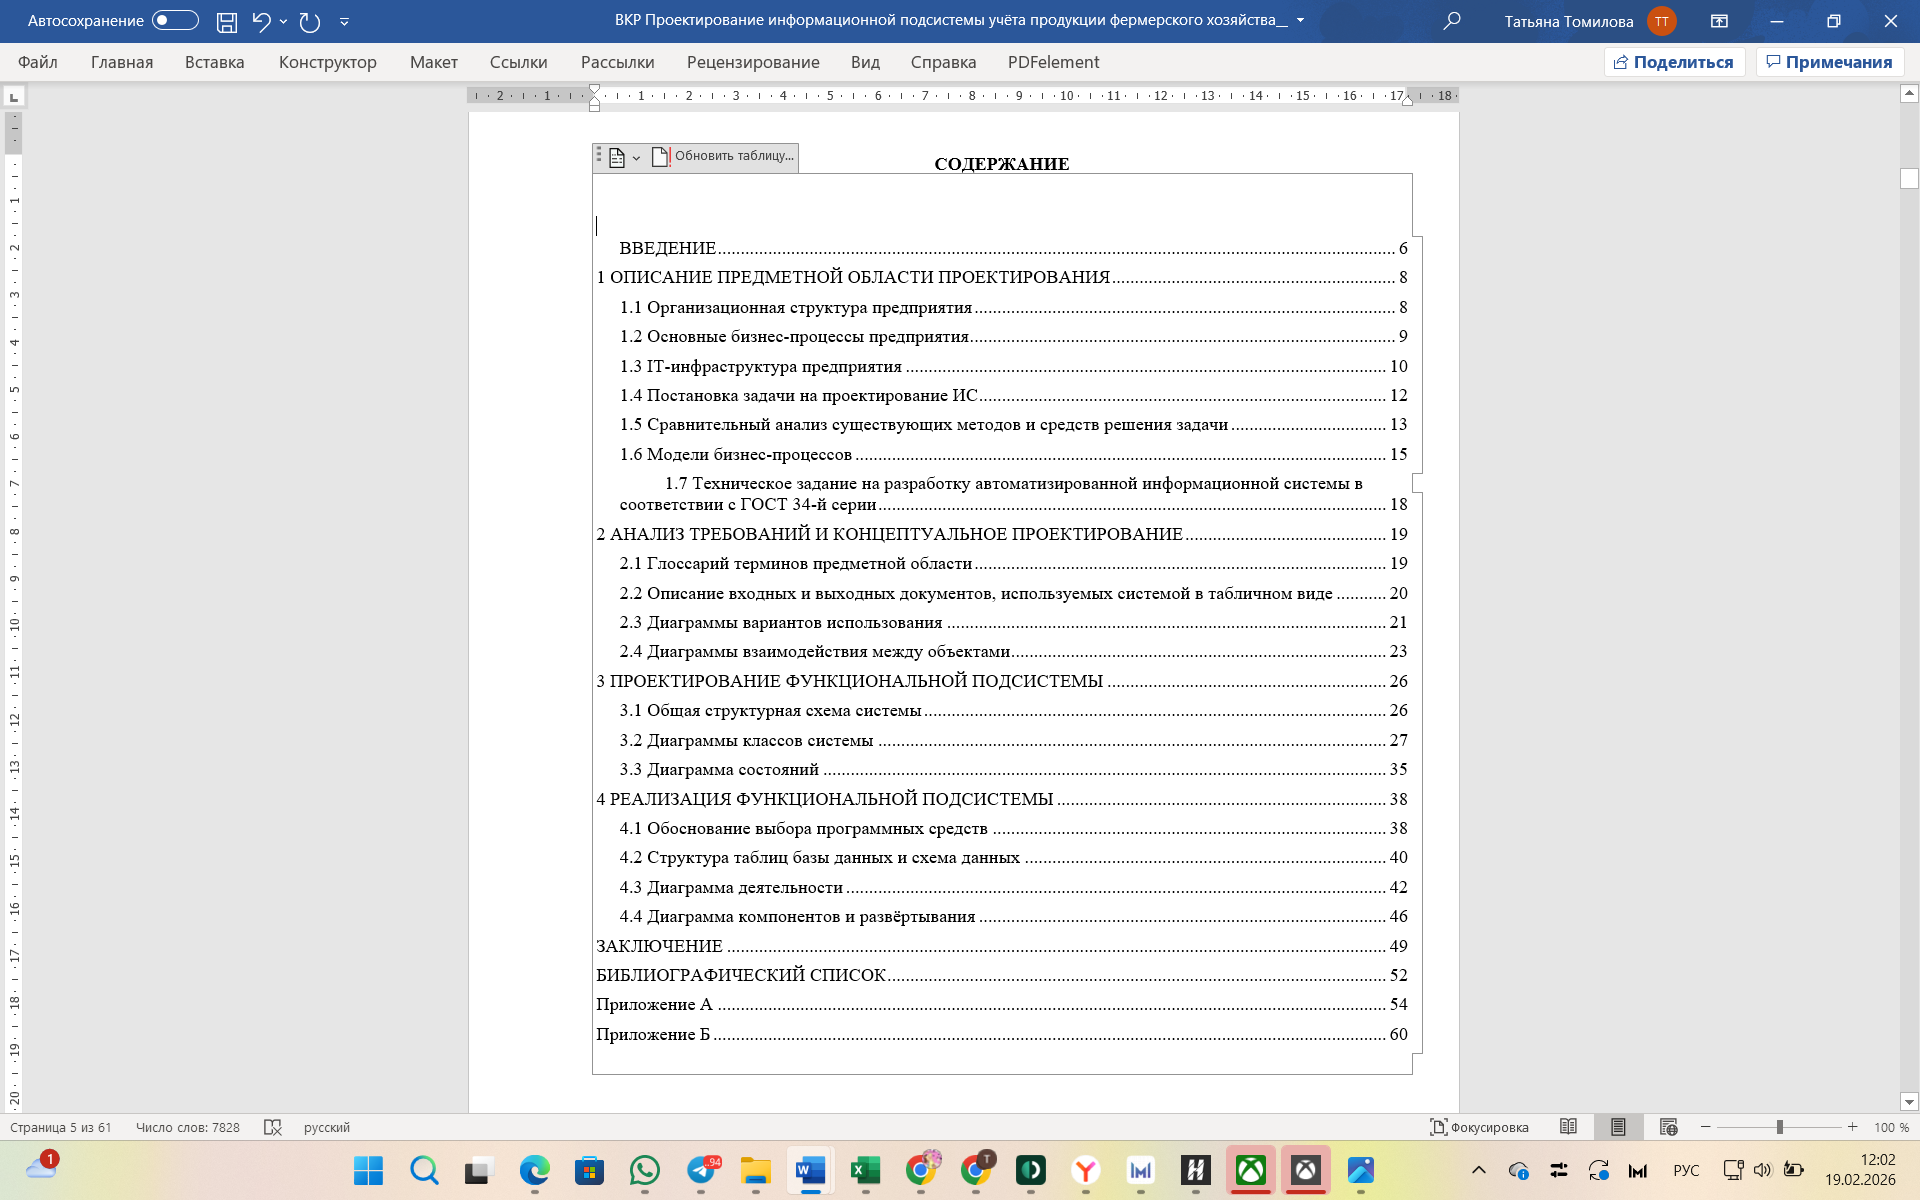Screen dimensions: 1920x1200
Task: Toggle the Автосохранение switch
Action: pos(175,21)
